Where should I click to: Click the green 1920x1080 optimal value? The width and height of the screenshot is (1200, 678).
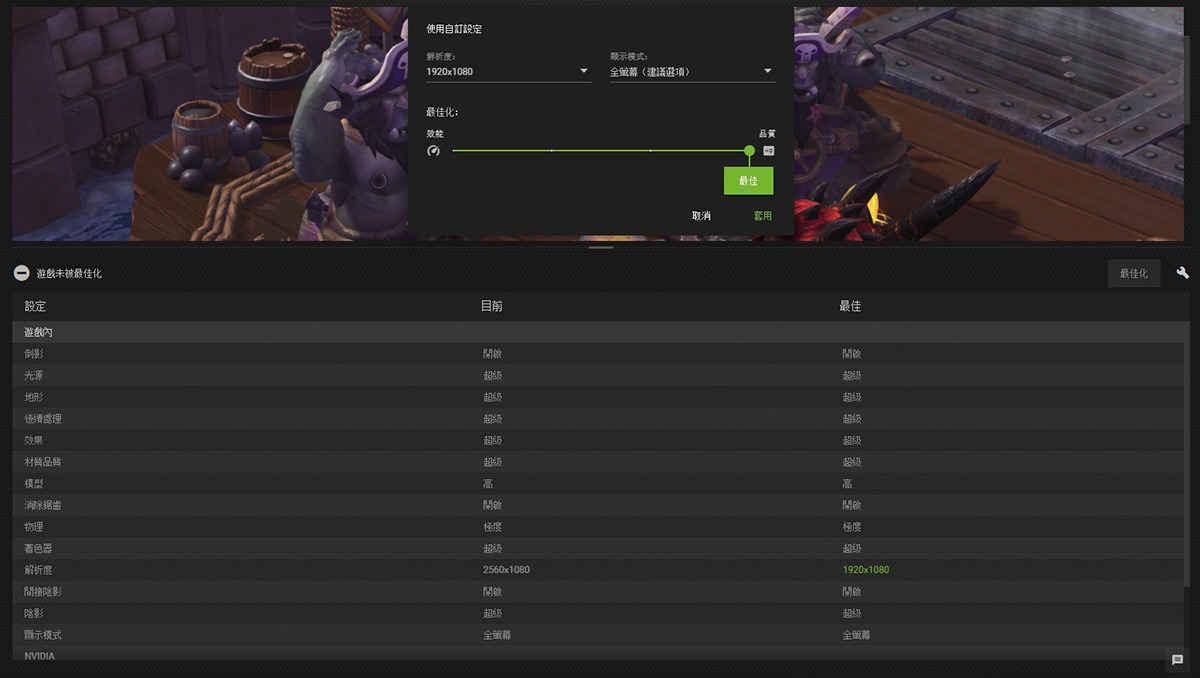[865, 570]
